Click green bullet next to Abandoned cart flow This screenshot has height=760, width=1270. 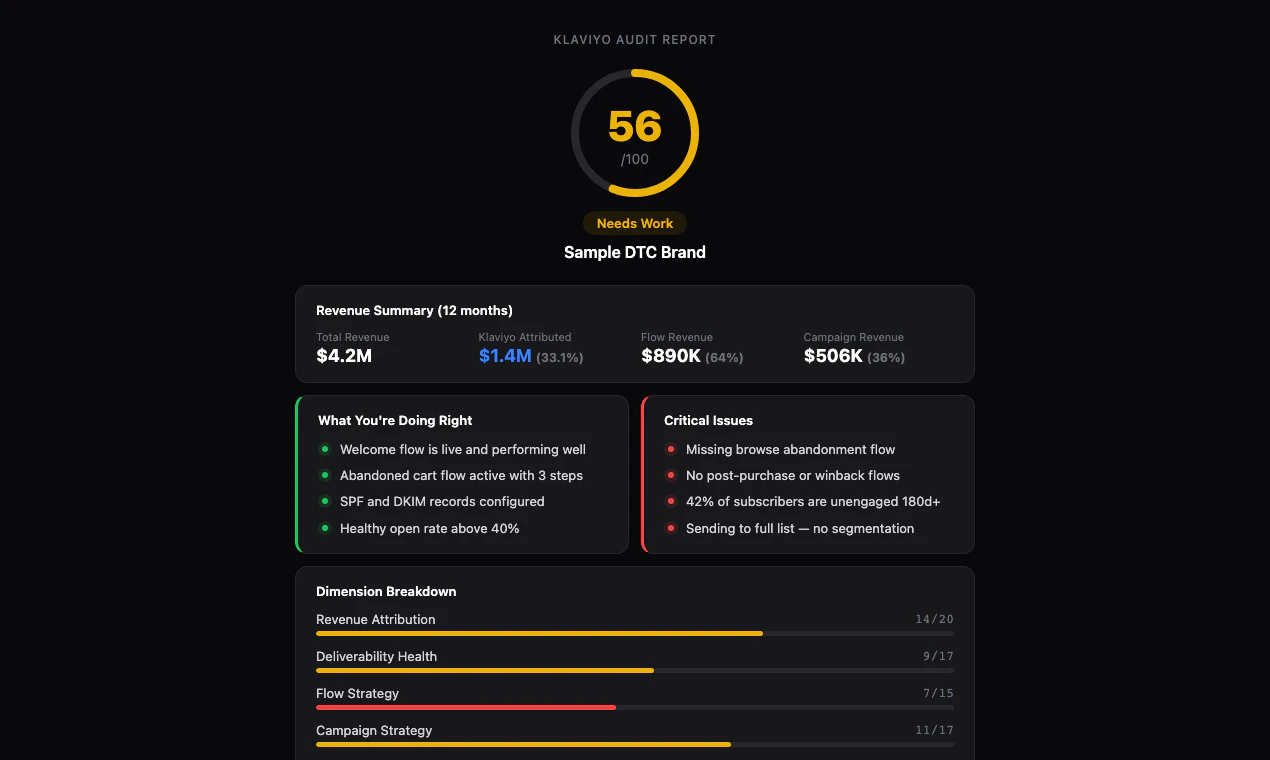click(x=324, y=476)
